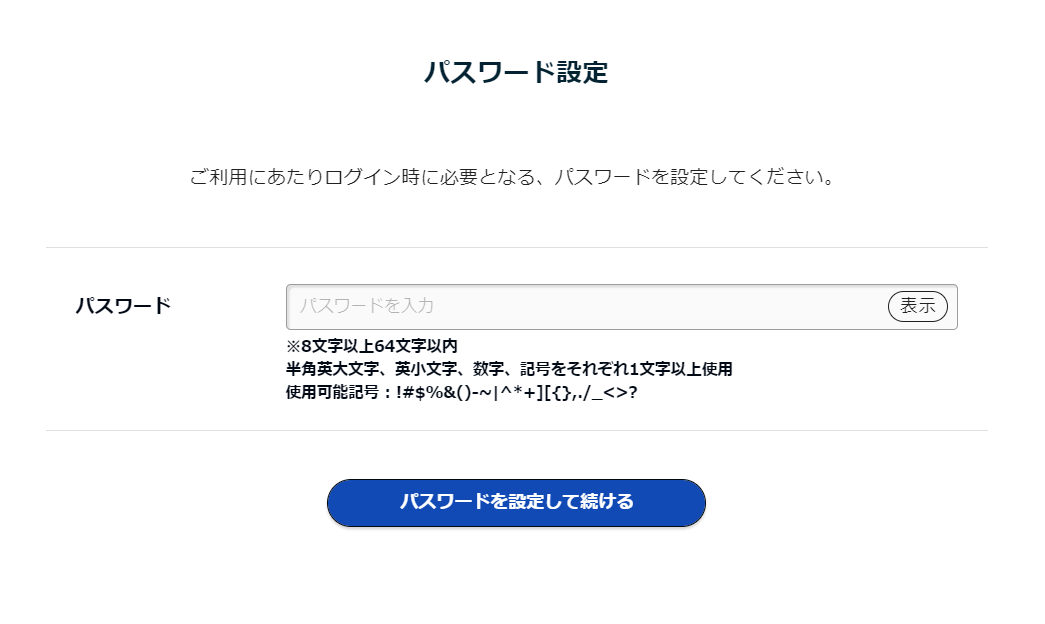Click the パスワードを入力 placeholder text
1045x624 pixels.
pos(367,307)
